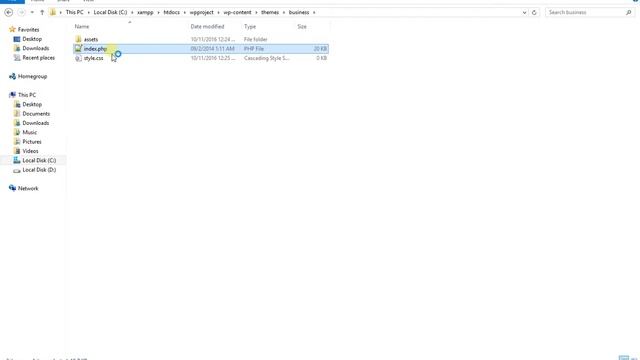Click the Back navigation arrow
This screenshot has width=640, height=360.
click(9, 13)
